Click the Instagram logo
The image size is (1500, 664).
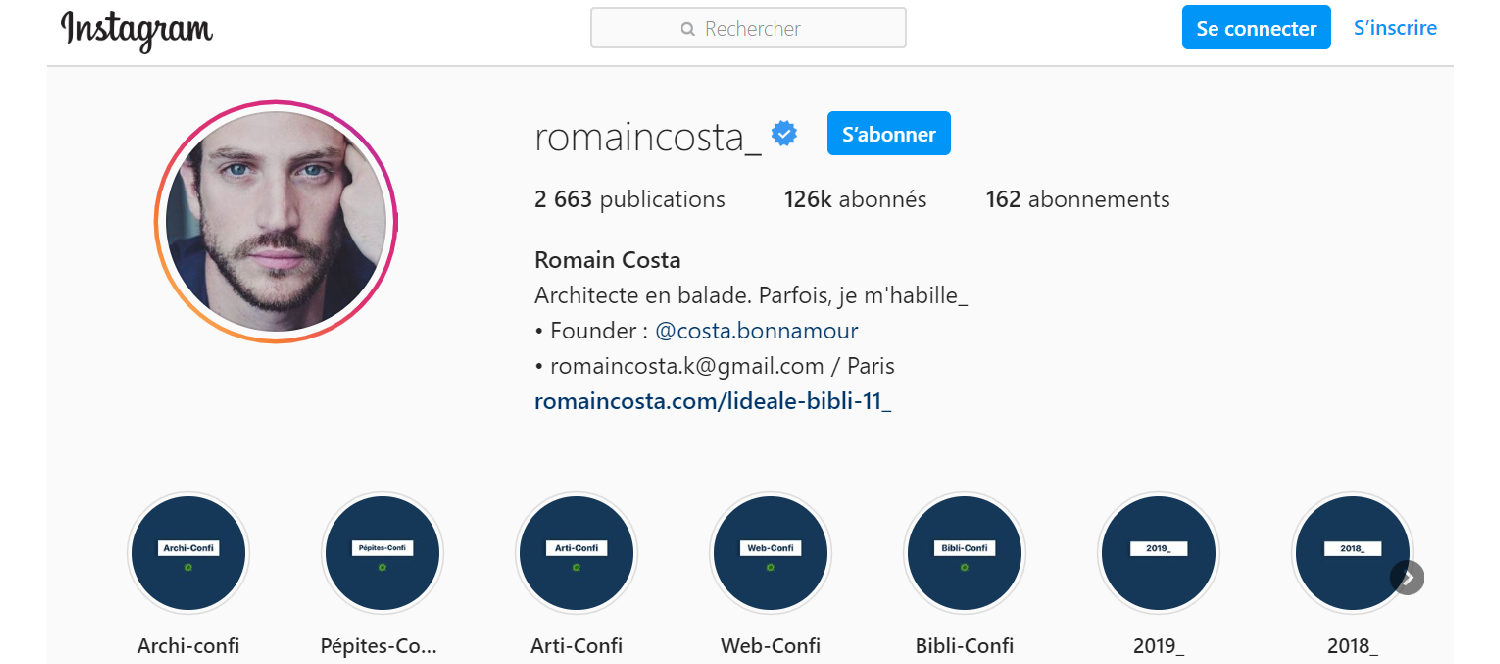pyautogui.click(x=137, y=29)
